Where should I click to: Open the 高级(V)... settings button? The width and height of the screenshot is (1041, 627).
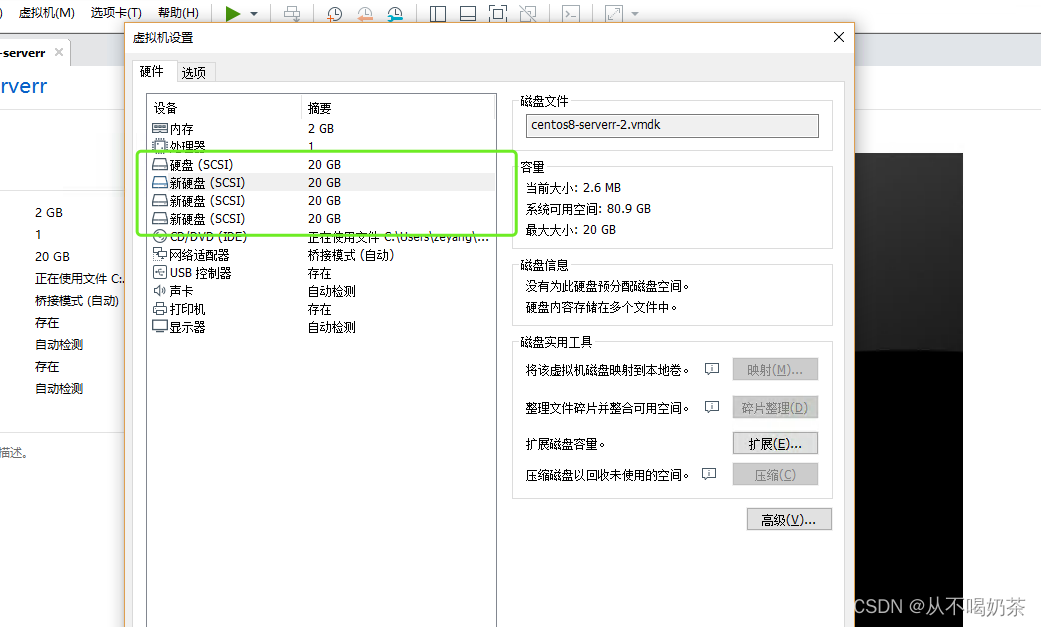[x=789, y=520]
